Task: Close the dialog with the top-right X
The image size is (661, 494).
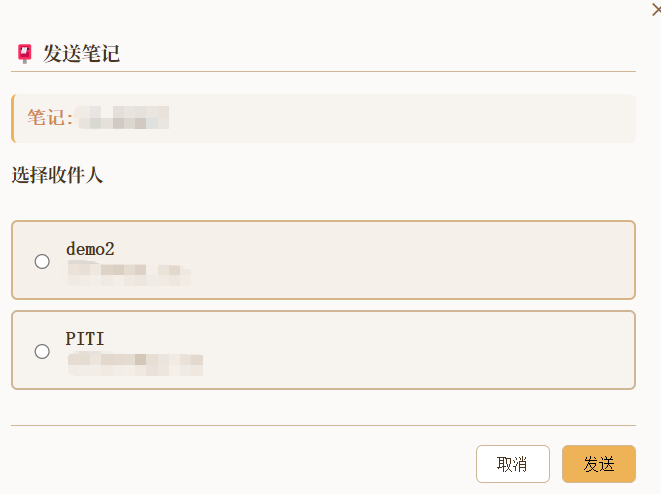Action: tap(656, 10)
